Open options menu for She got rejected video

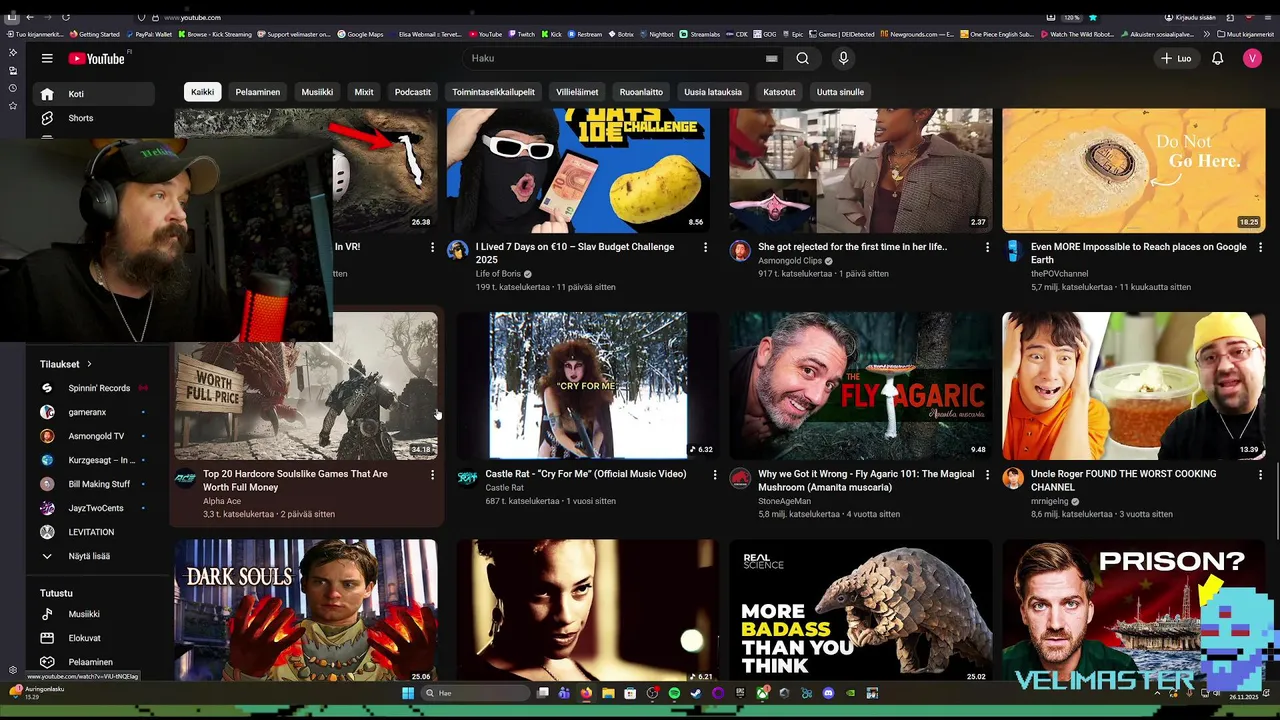coord(987,247)
